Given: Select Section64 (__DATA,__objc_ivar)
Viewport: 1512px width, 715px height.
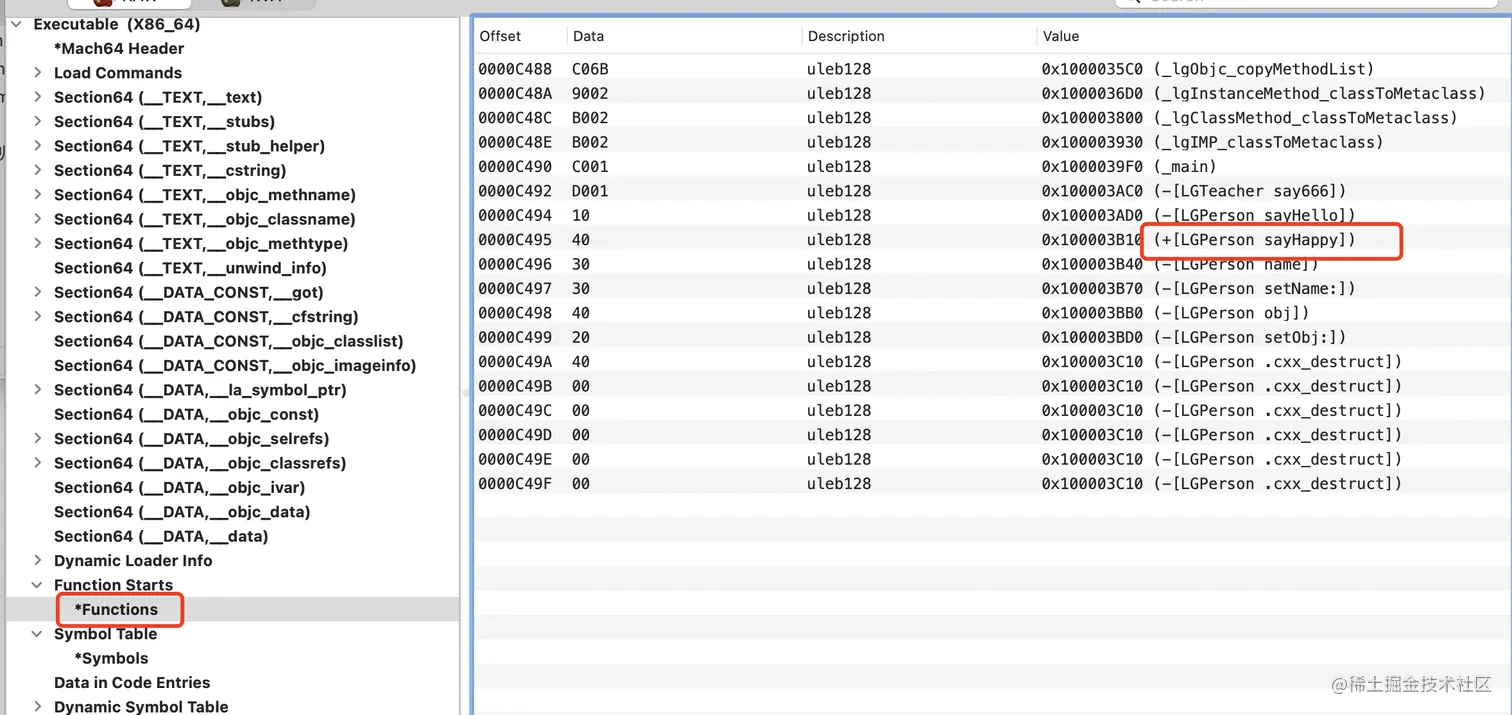Looking at the screenshot, I should tap(179, 487).
